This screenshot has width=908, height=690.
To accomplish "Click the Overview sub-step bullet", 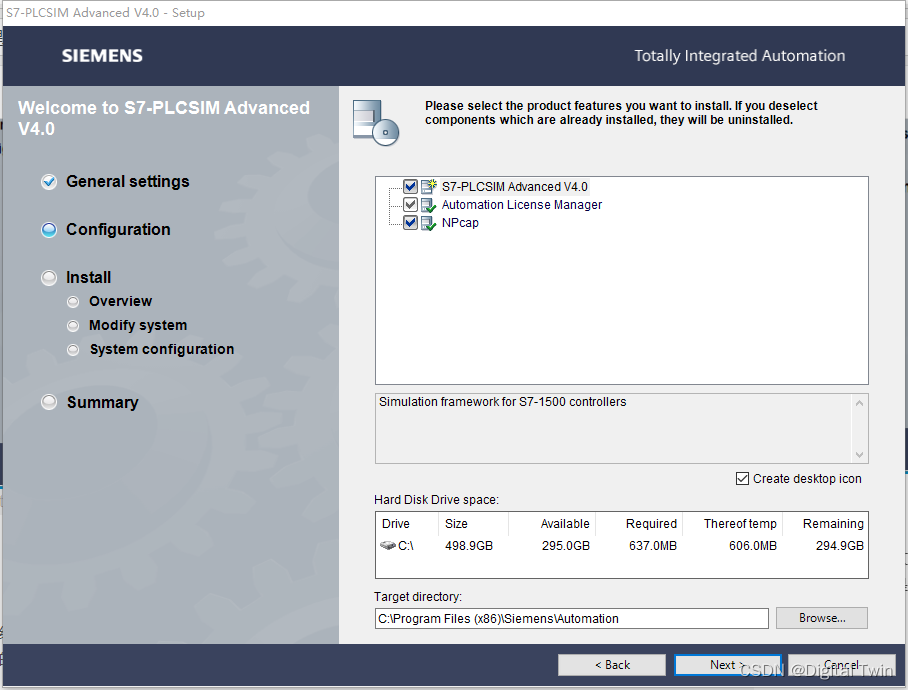I will point(73,302).
